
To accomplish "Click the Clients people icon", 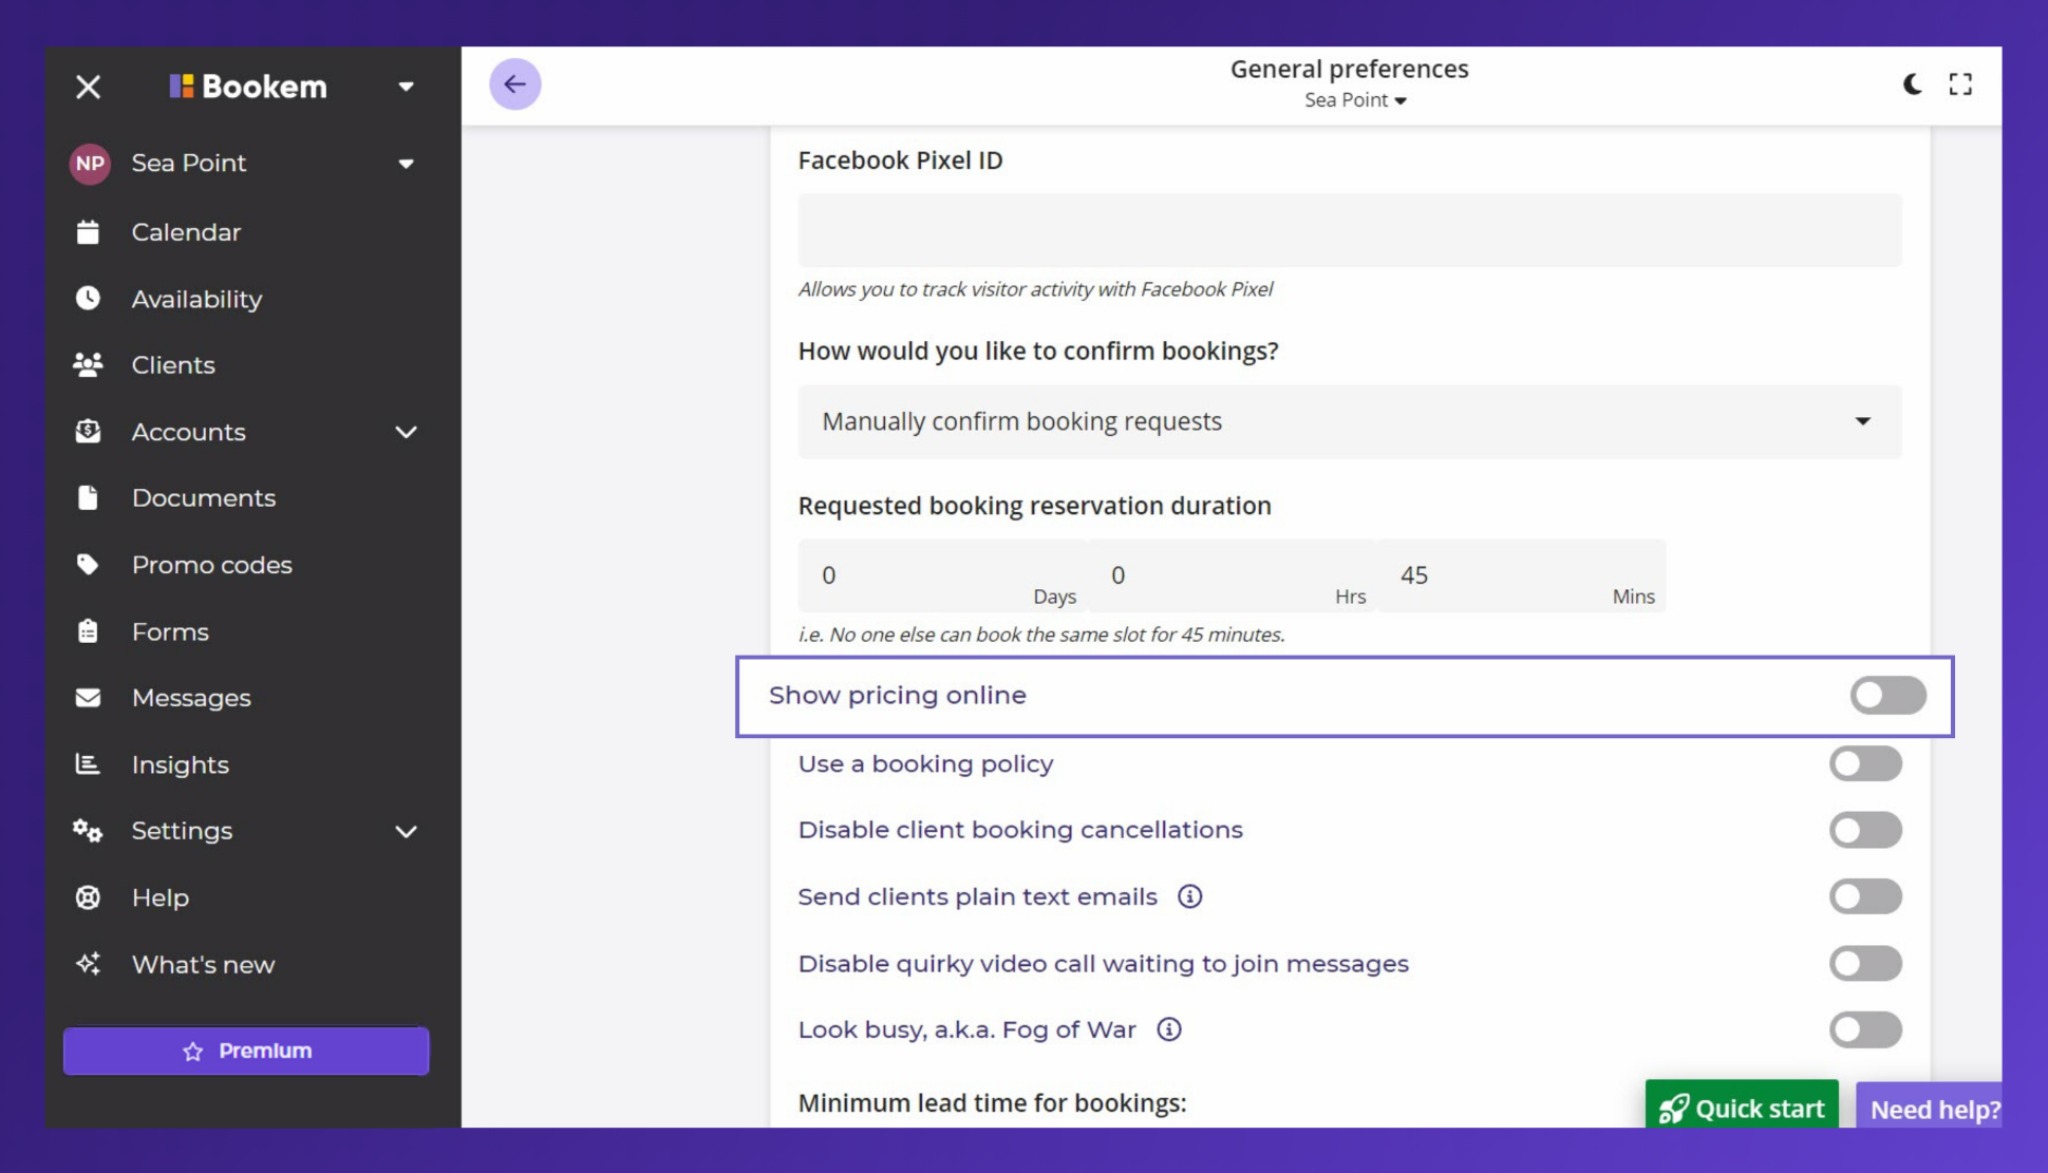I will 88,365.
